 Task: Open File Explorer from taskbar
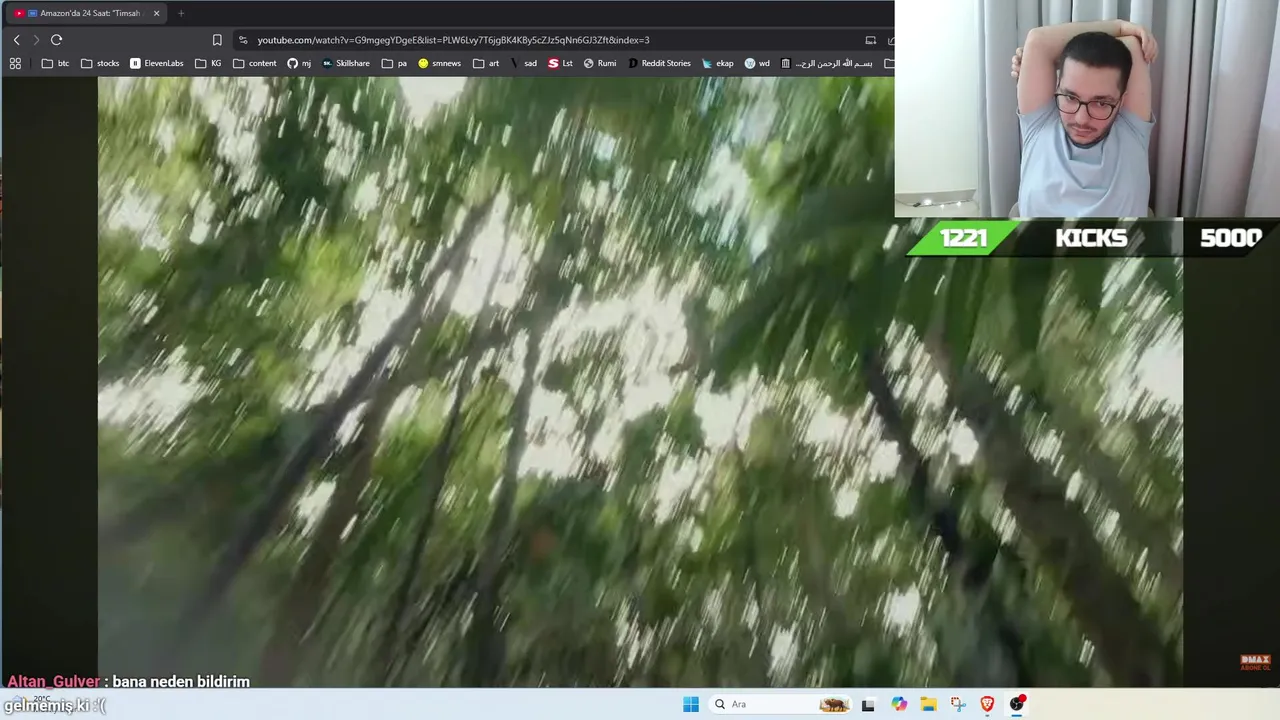[x=928, y=704]
